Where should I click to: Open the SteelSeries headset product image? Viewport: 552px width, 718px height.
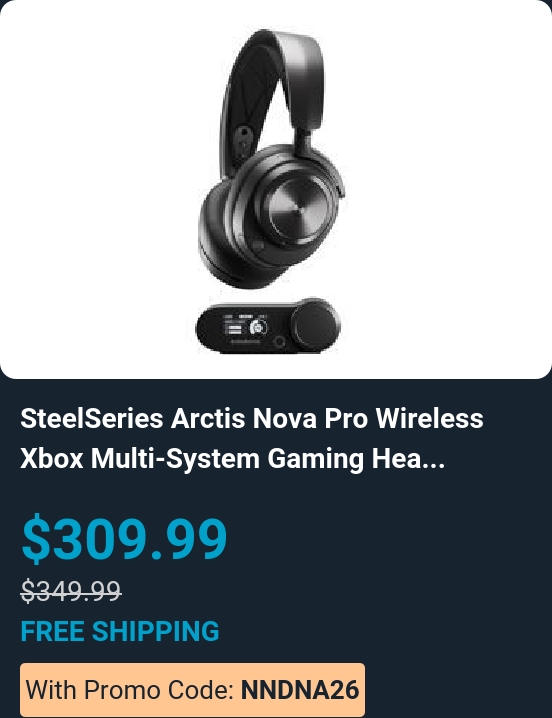tap(276, 189)
